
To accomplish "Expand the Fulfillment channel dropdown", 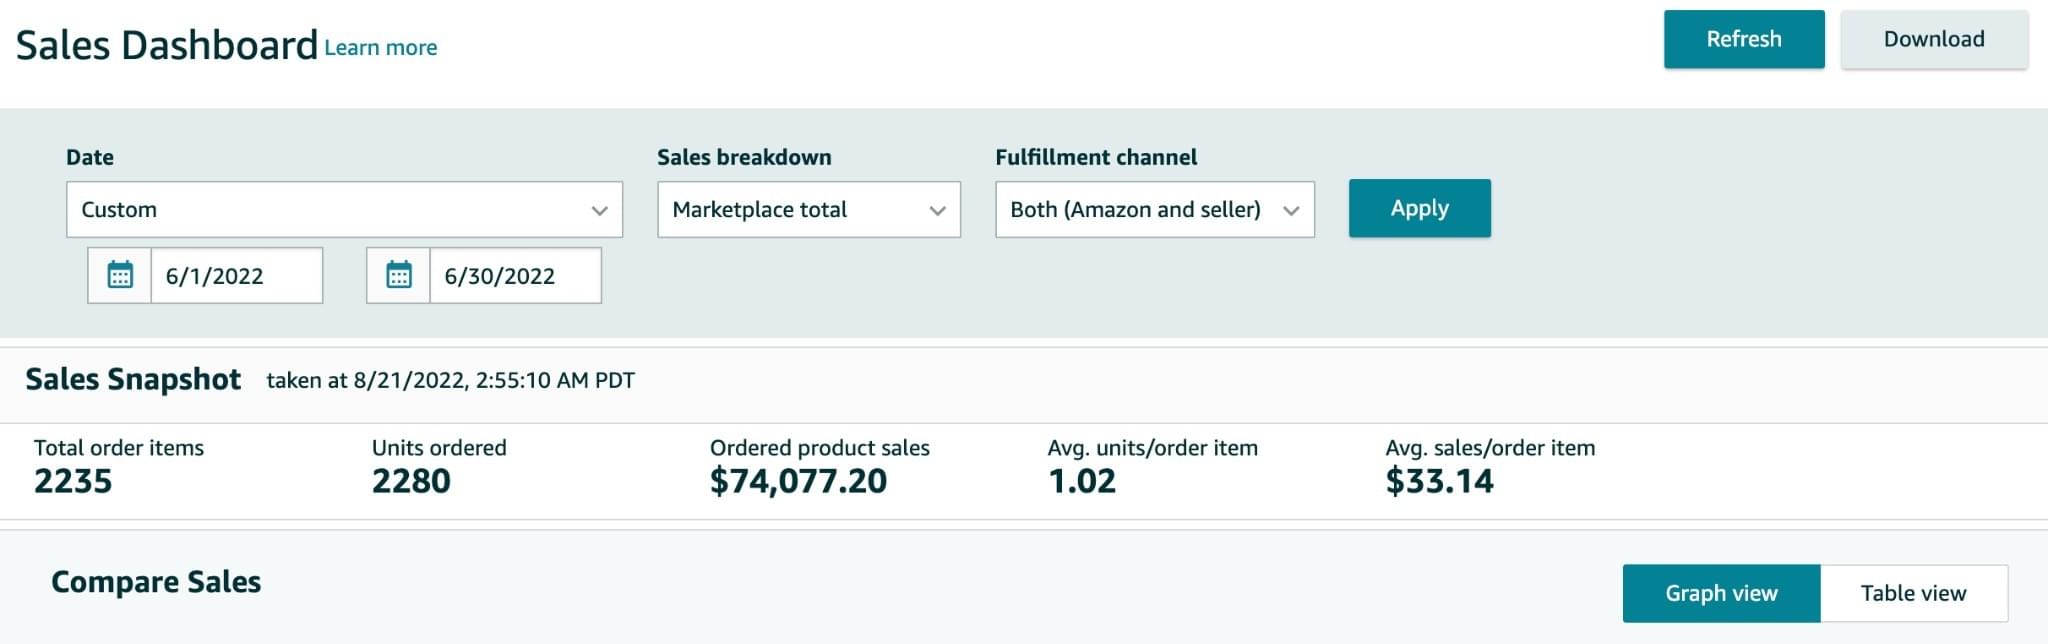I will (1154, 210).
